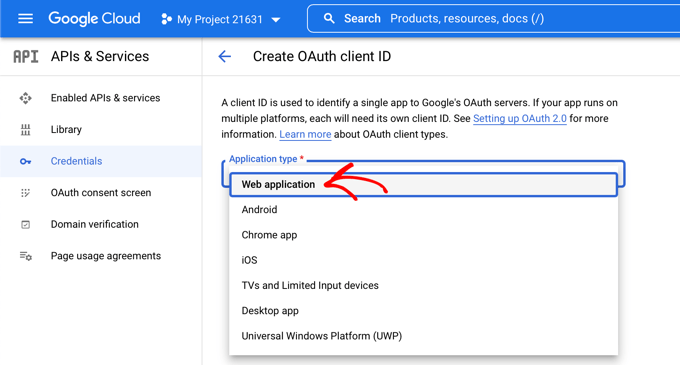Open the Learn more link
Screen dimensions: 680x365
(305, 134)
